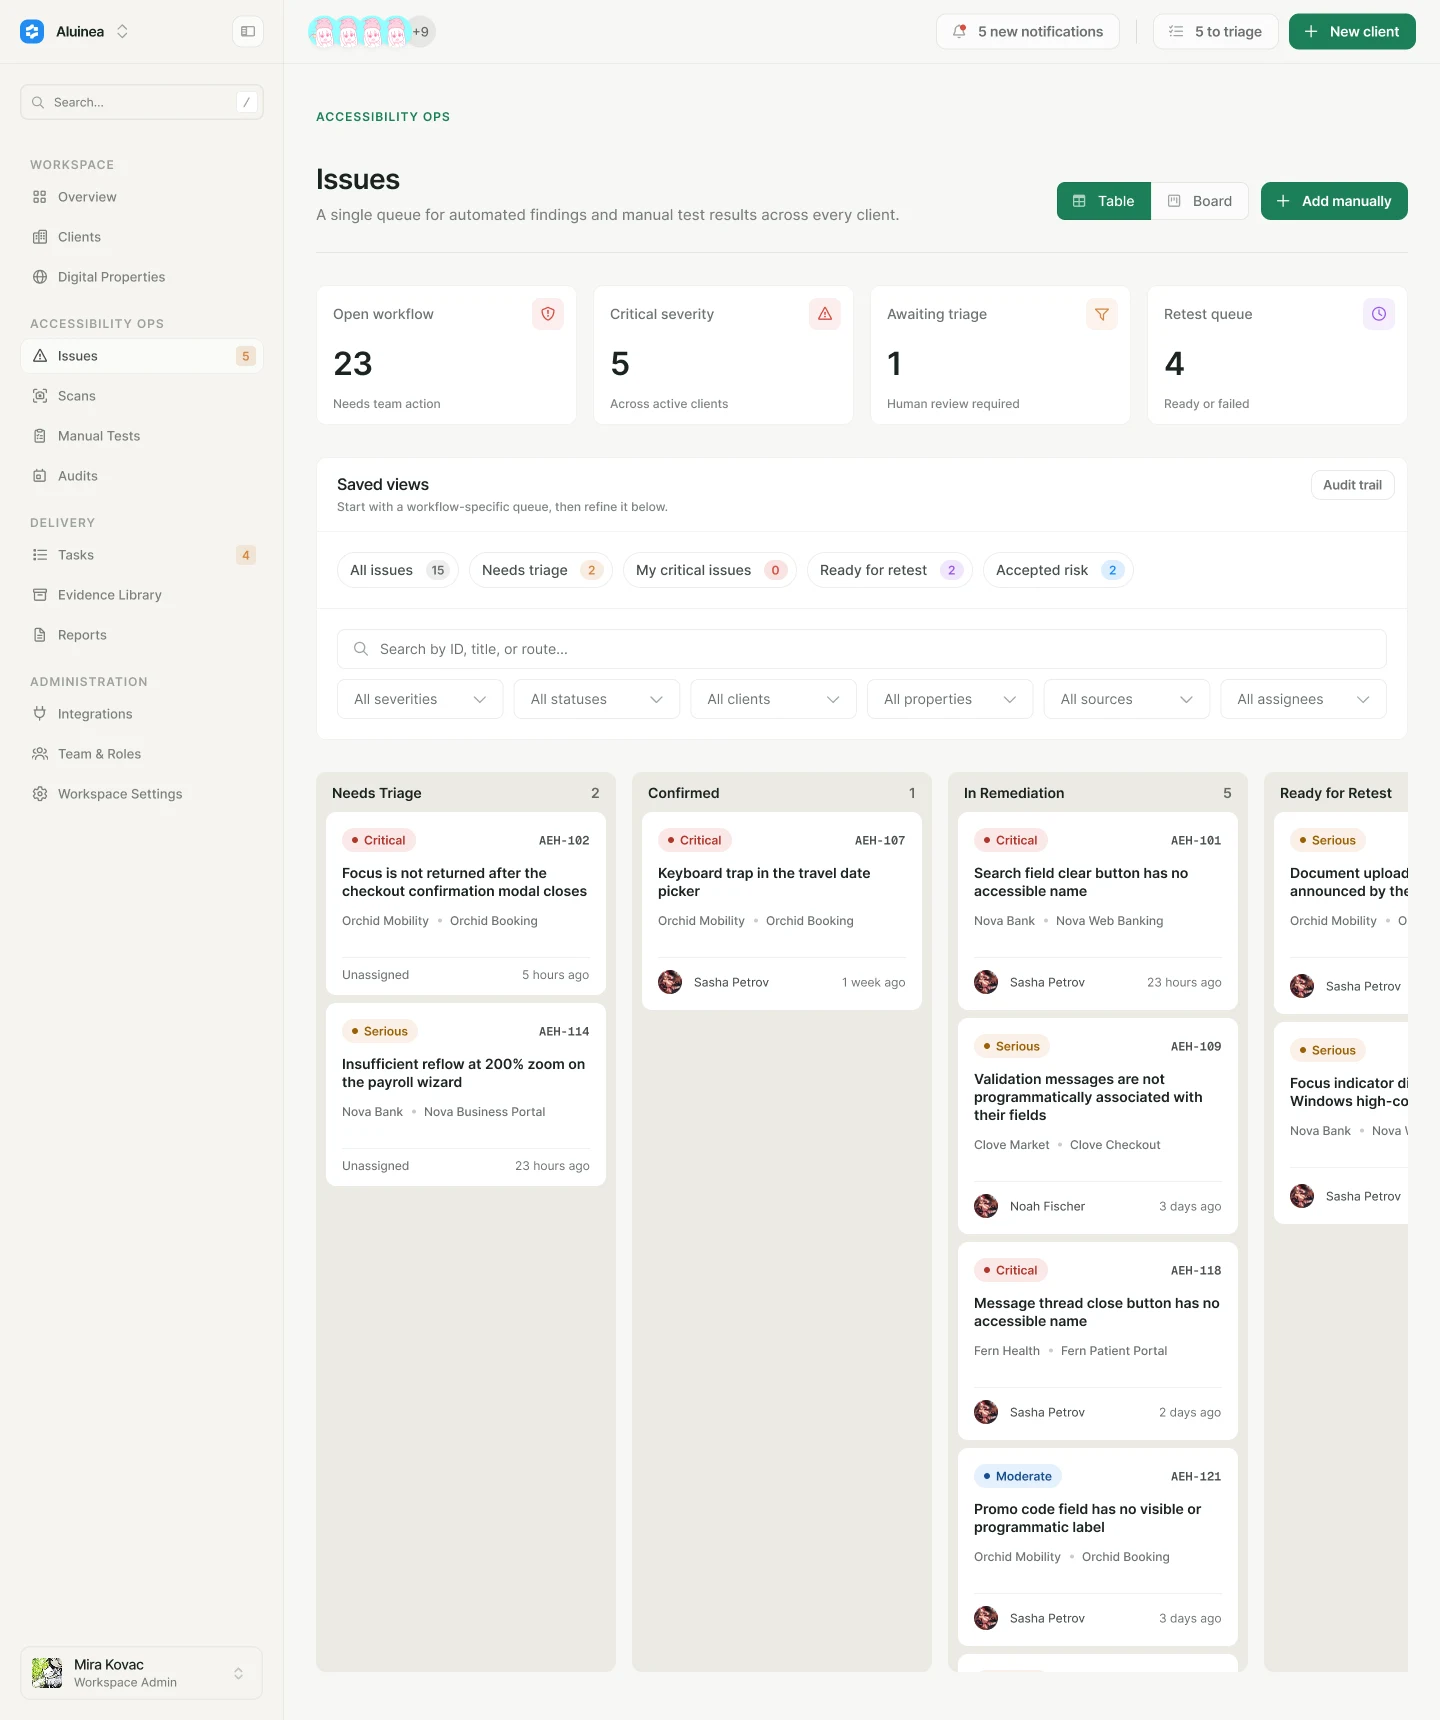Click the Team & Roles people icon
Image resolution: width=1440 pixels, height=1720 pixels.
coord(40,754)
